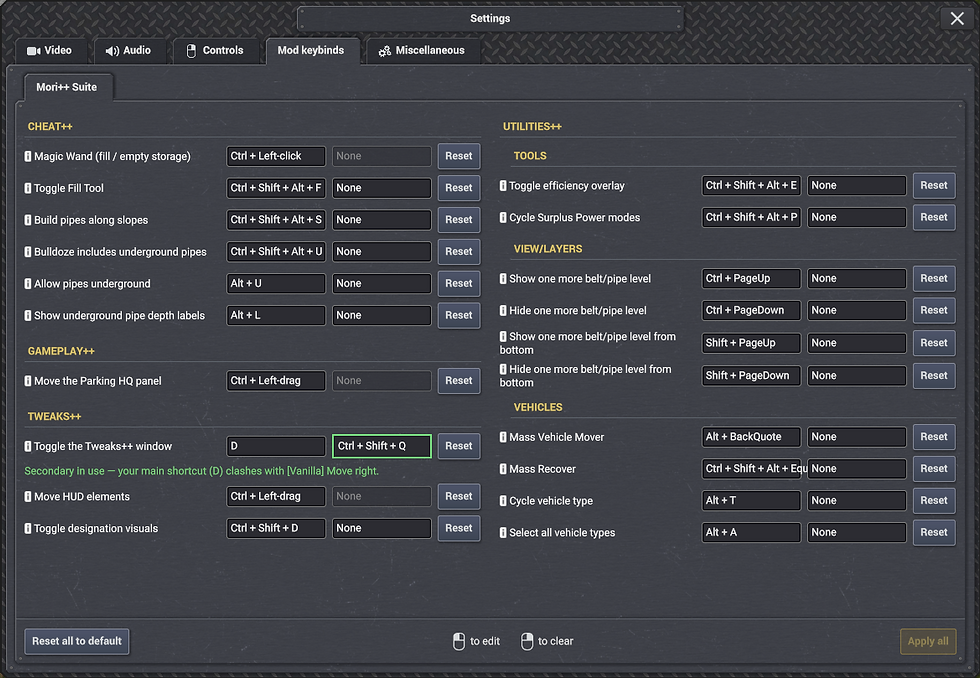
Task: Edit the Ctrl + Shift + Alt + P keybind
Action: click(x=751, y=217)
